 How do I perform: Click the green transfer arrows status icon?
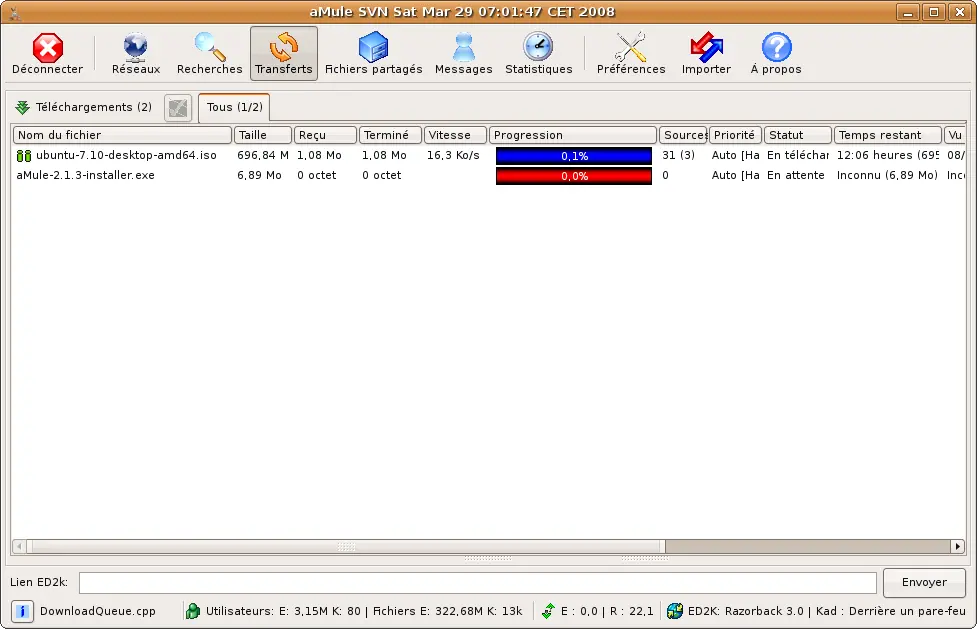[548, 612]
